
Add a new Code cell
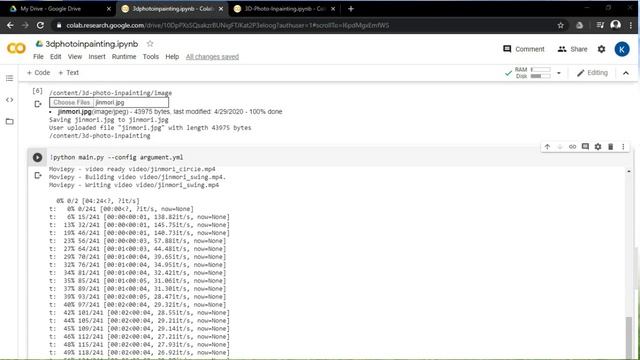click(x=38, y=73)
